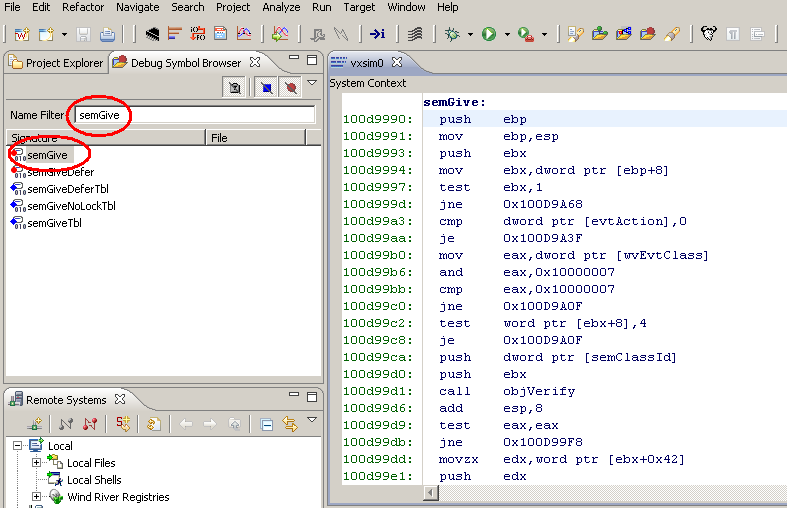Close the vxsim0 editor tab
787x508 pixels.
coord(397,62)
